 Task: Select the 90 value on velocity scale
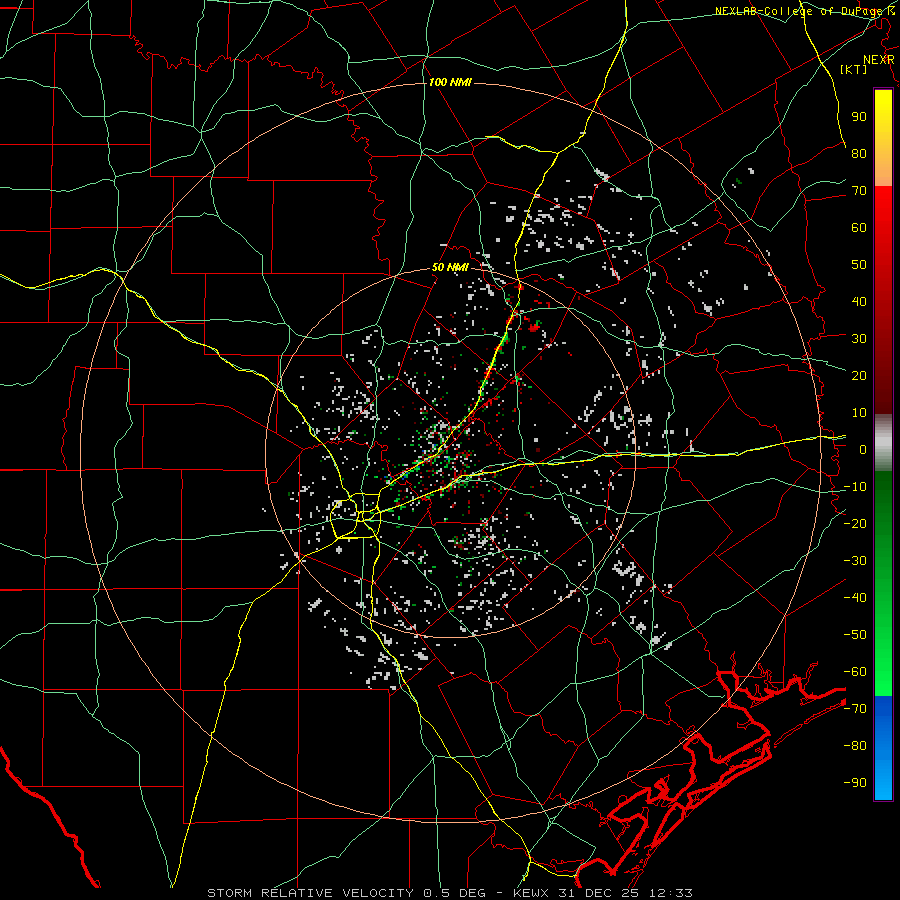(x=859, y=117)
